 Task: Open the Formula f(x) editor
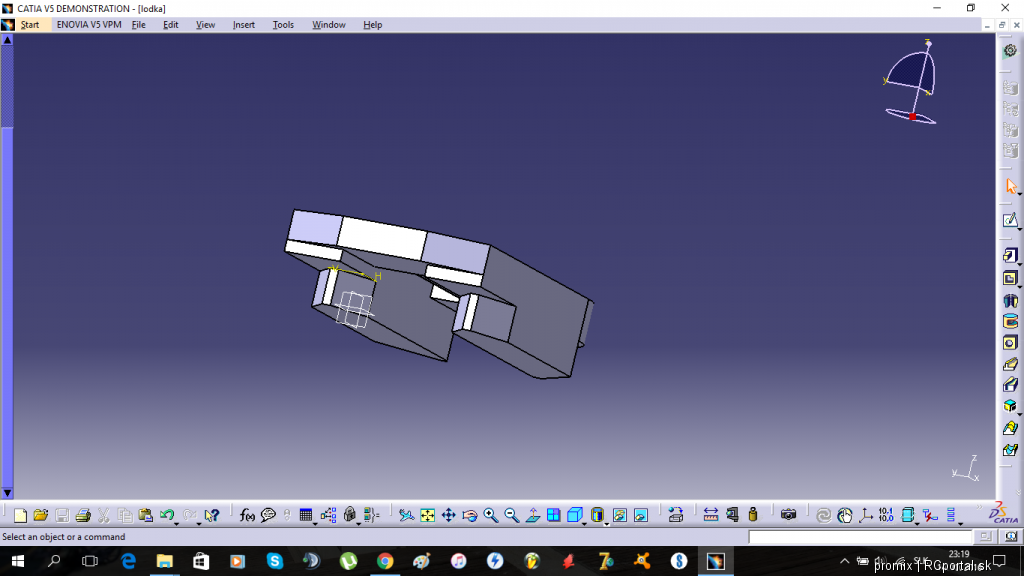click(x=247, y=515)
